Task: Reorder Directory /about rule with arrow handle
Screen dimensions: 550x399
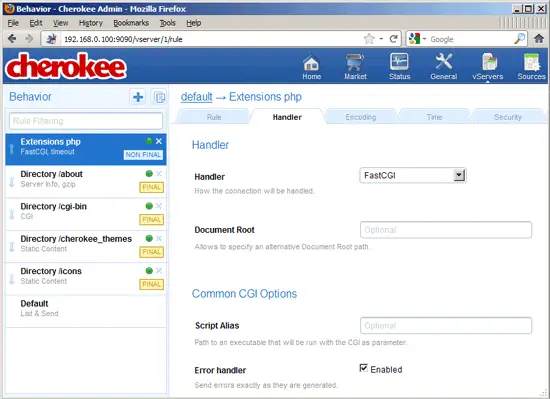Action: pyautogui.click(x=12, y=182)
